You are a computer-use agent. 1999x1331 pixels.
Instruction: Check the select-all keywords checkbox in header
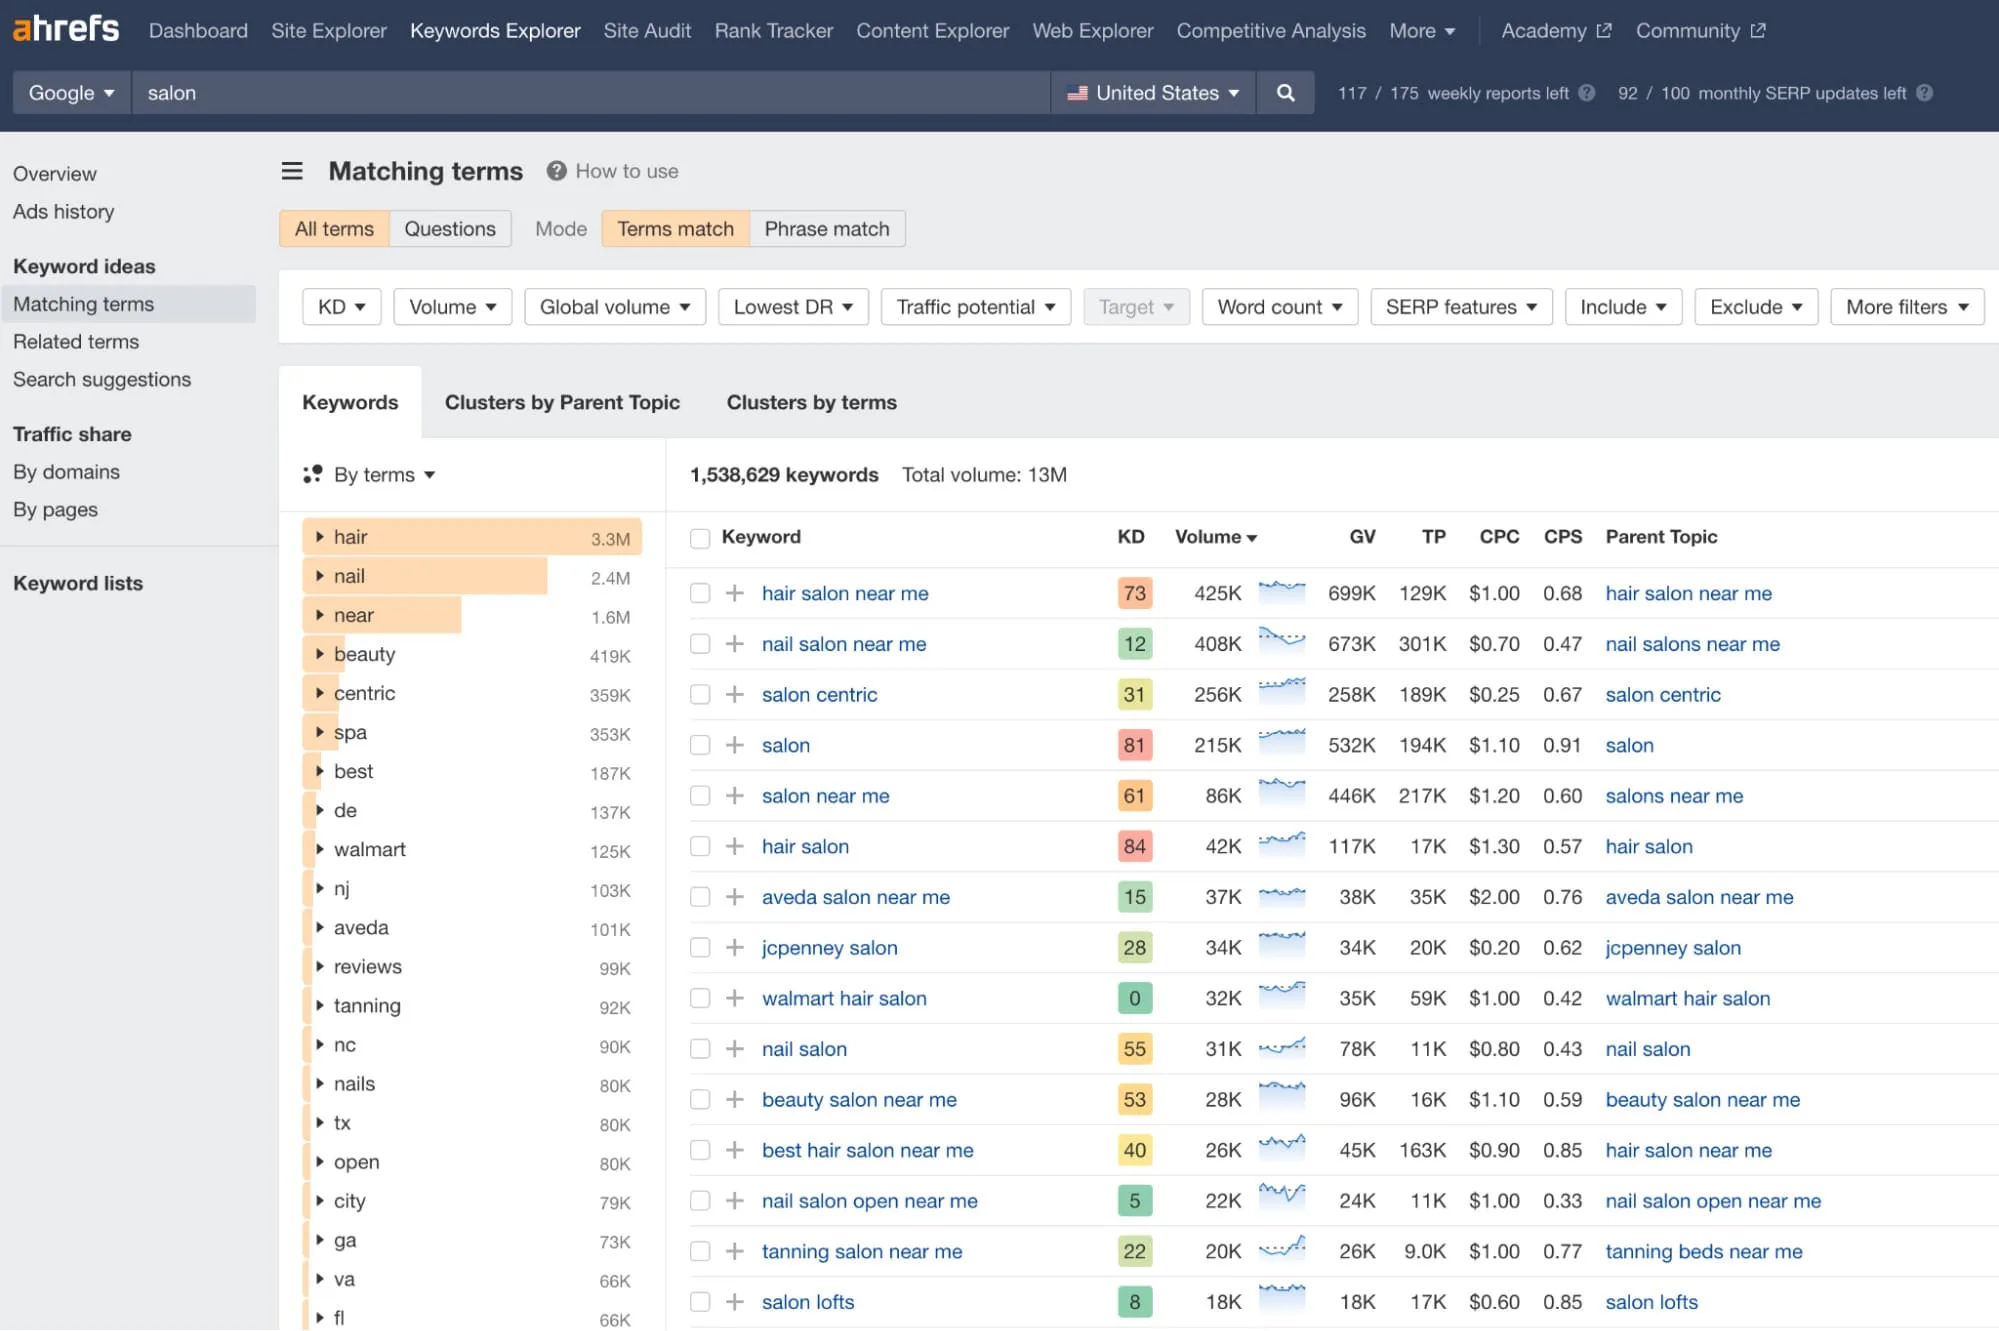pos(699,537)
